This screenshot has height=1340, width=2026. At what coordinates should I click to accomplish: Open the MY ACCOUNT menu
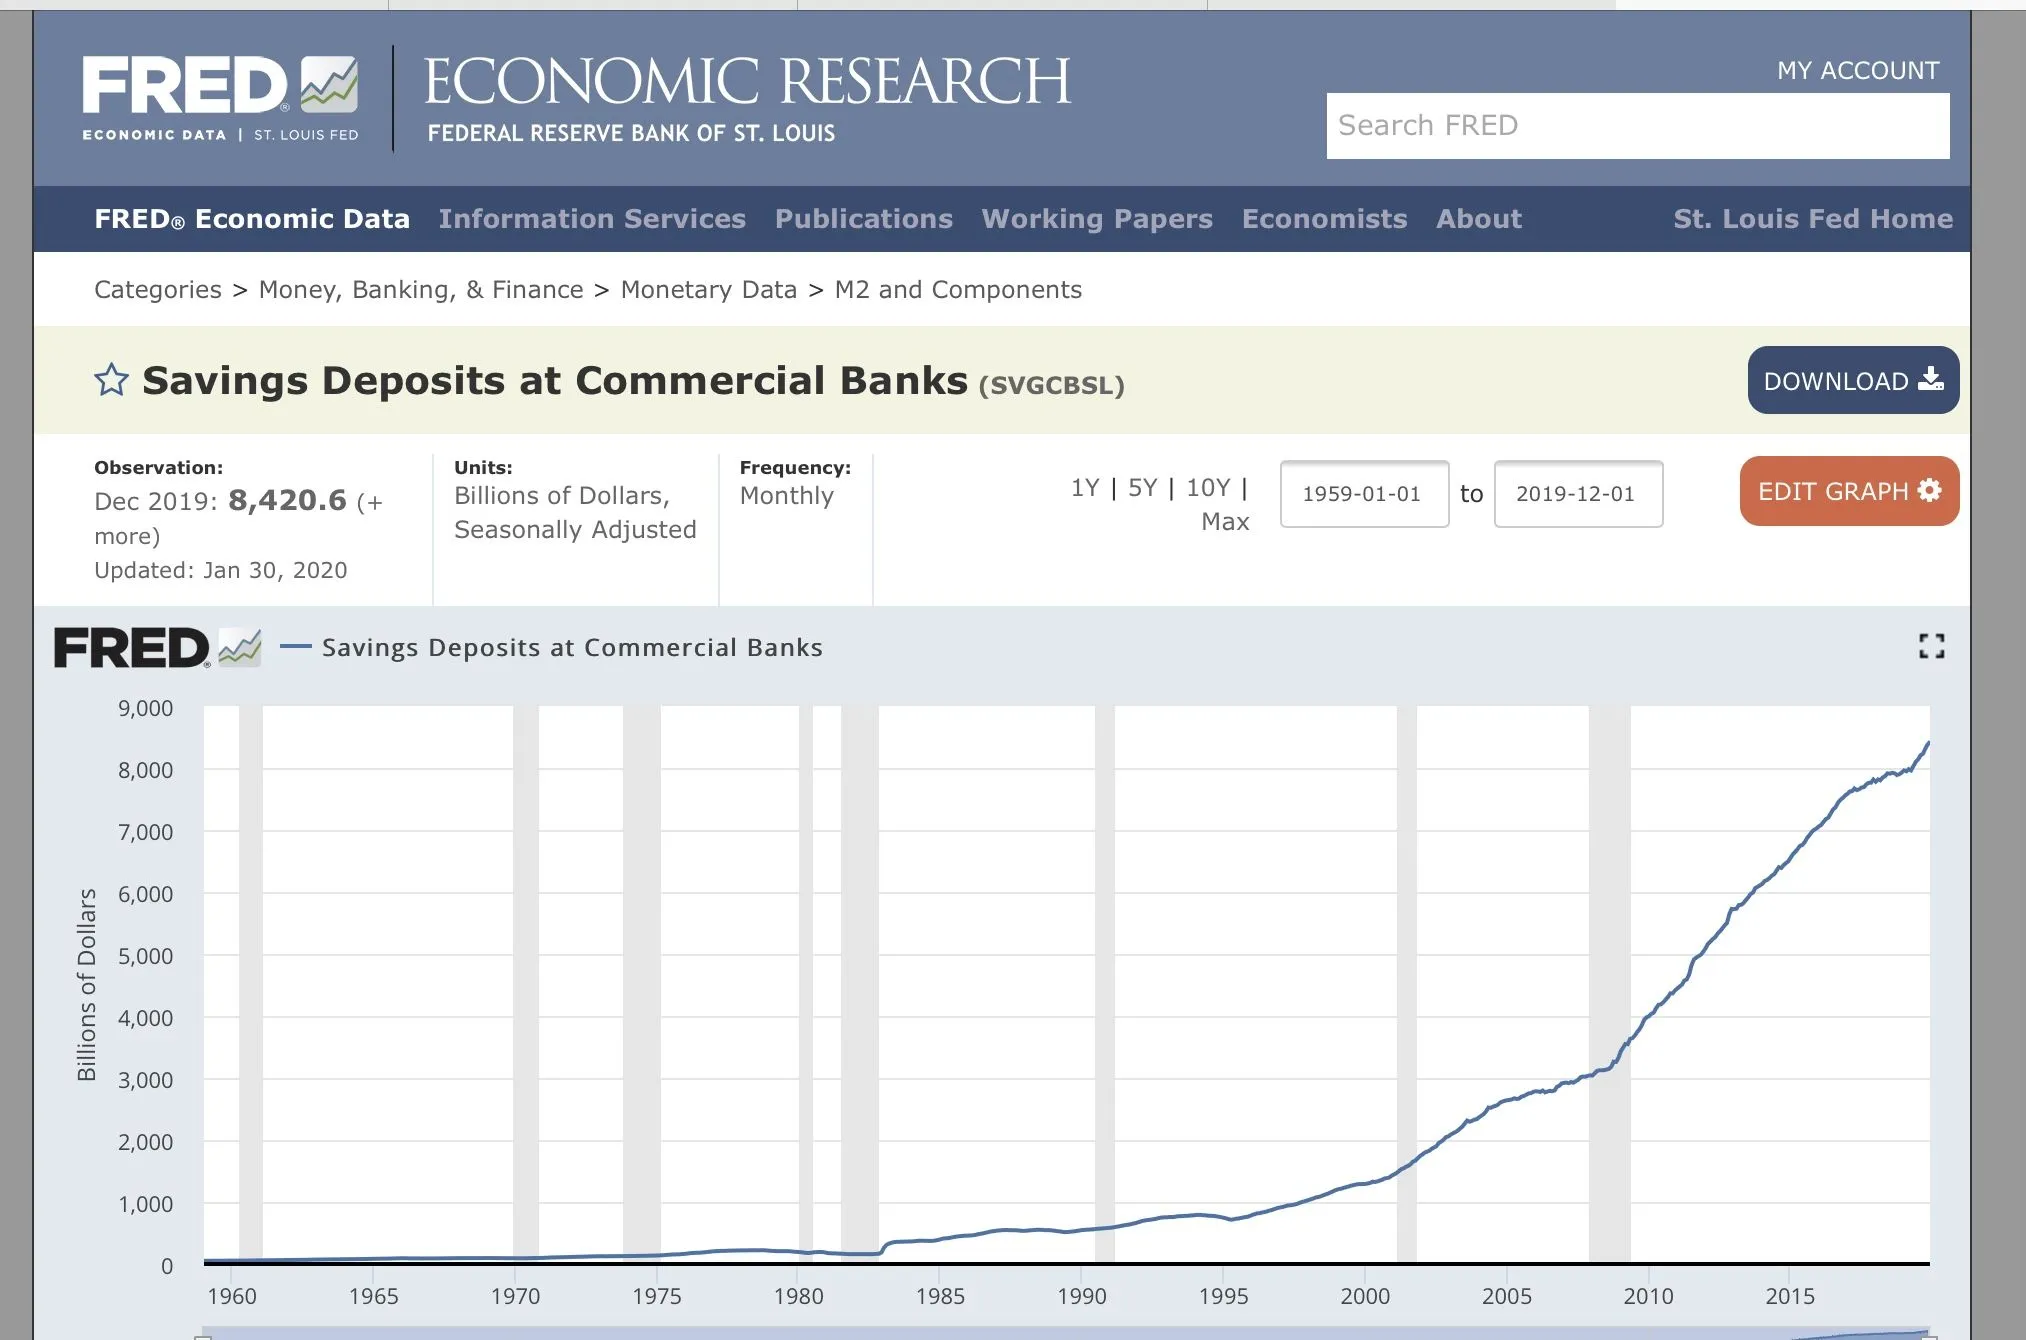[x=1857, y=71]
